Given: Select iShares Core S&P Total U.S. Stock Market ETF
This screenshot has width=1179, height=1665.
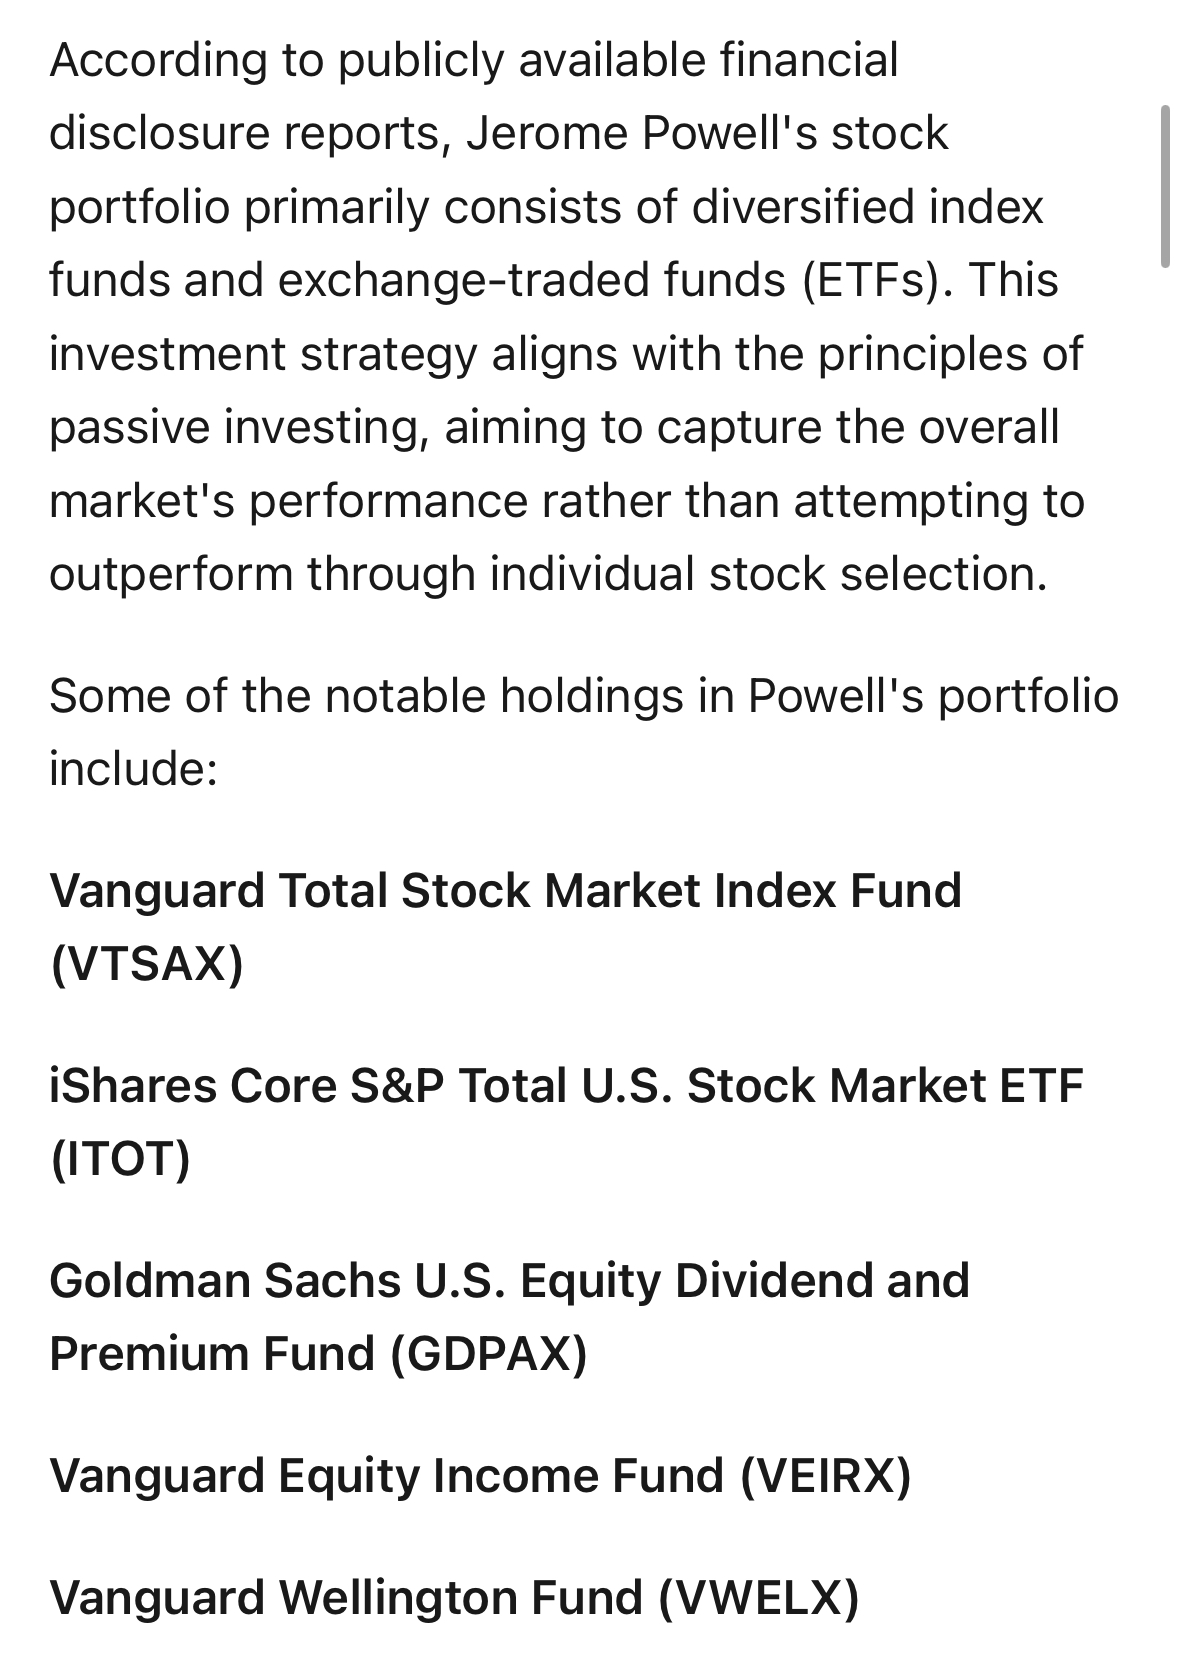Looking at the screenshot, I should point(566,1122).
